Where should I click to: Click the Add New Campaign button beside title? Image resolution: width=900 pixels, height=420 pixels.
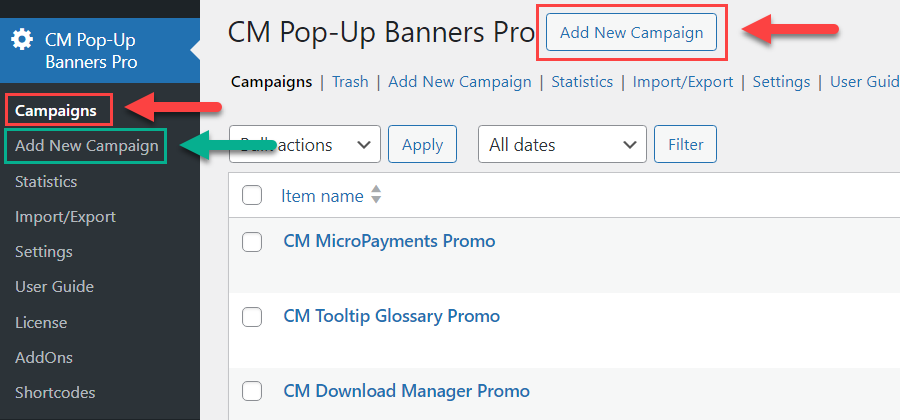[631, 32]
